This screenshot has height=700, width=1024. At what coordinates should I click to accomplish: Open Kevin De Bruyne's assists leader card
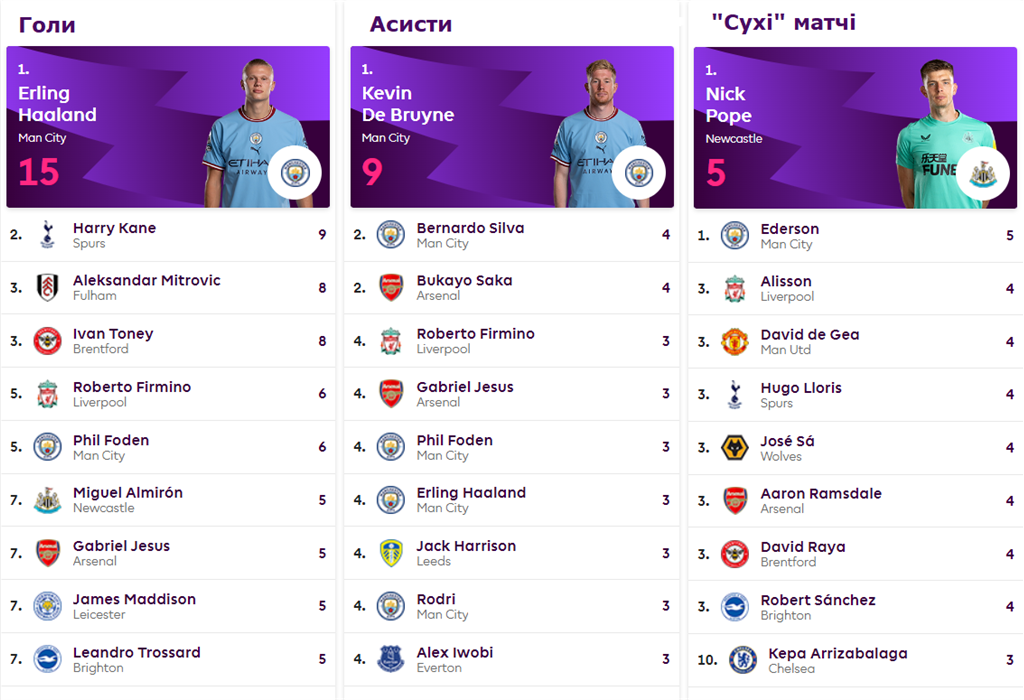pyautogui.click(x=512, y=127)
